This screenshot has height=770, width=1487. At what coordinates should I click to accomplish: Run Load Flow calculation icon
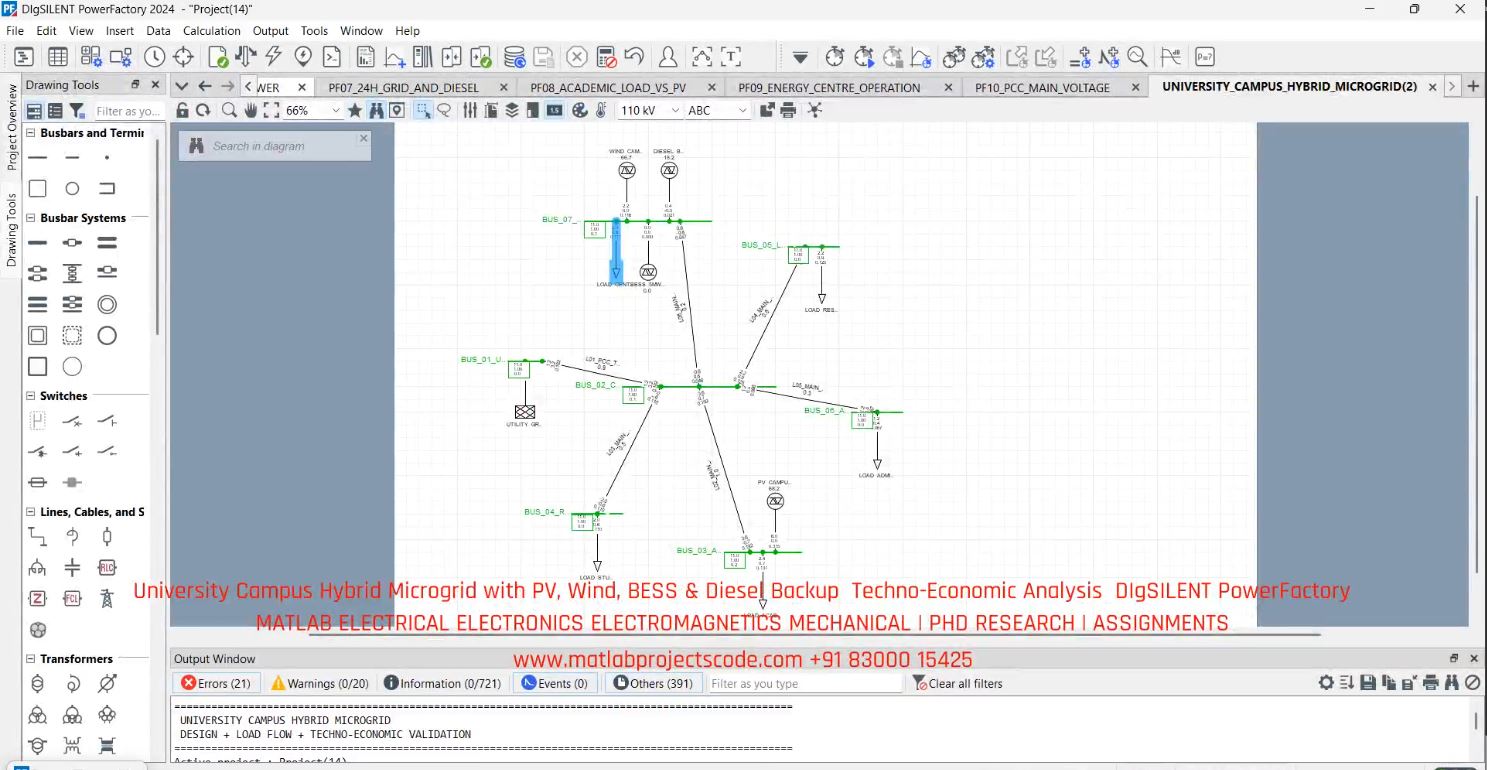pyautogui.click(x=244, y=56)
